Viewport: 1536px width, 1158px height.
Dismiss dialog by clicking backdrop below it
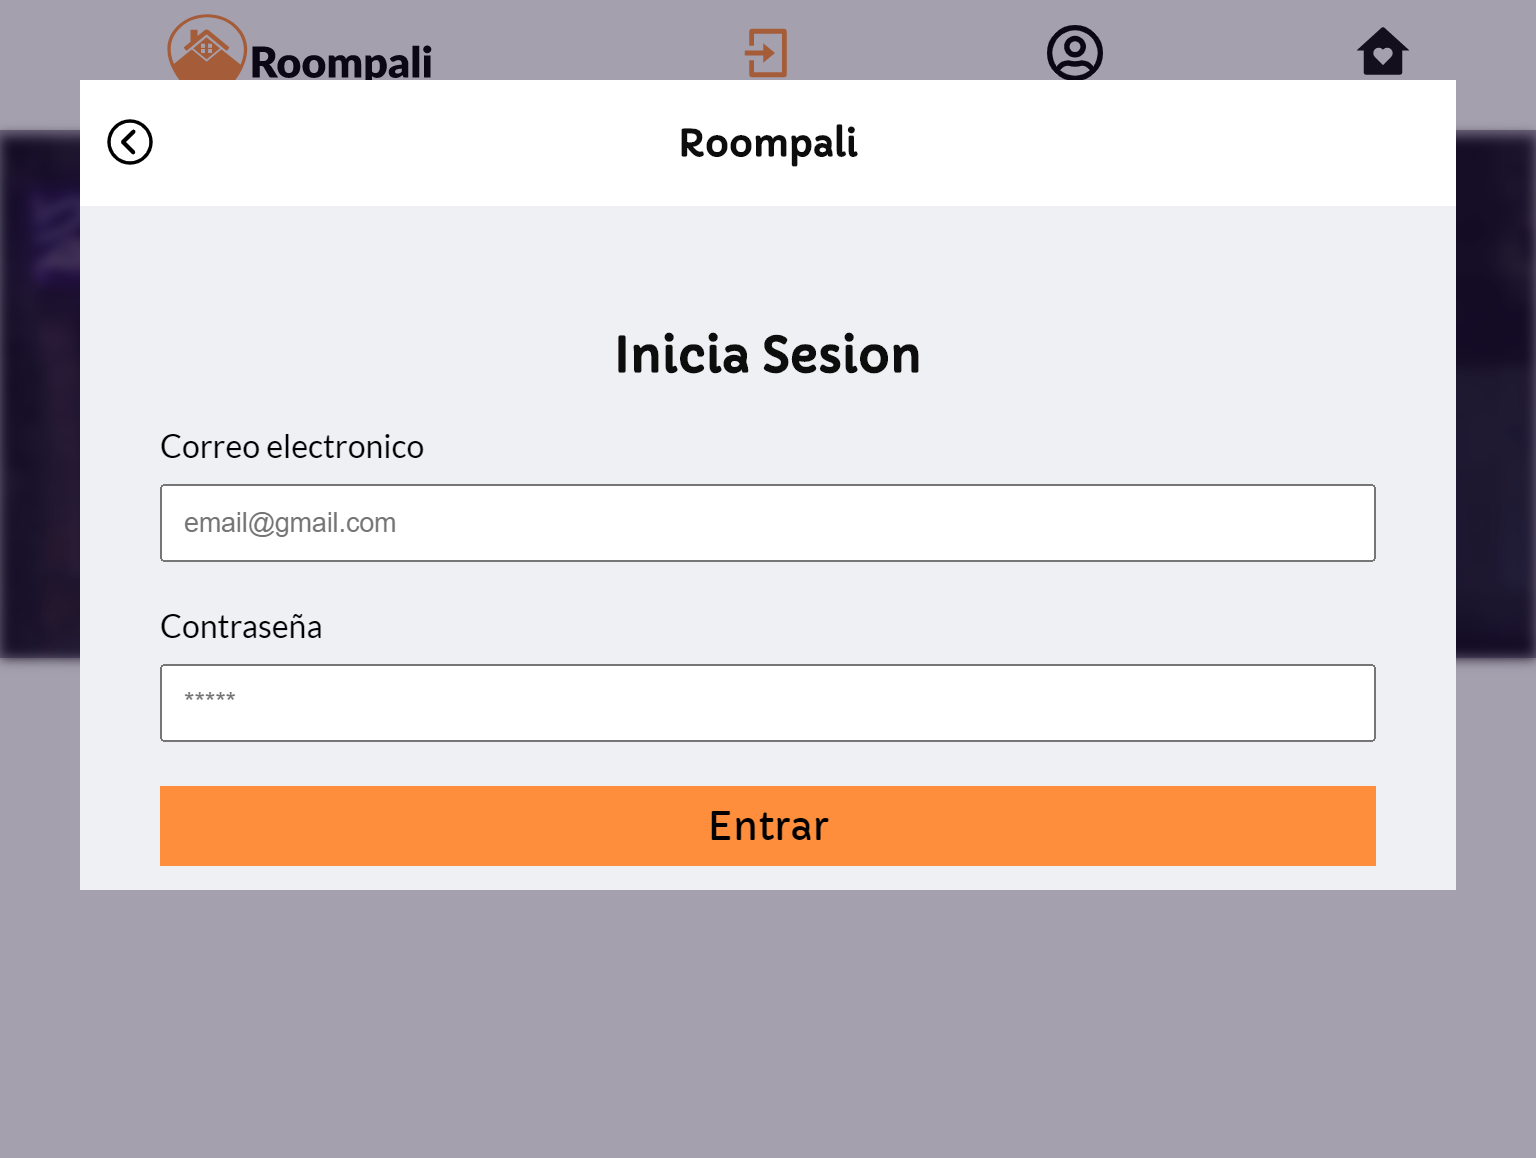[x=768, y=1020]
